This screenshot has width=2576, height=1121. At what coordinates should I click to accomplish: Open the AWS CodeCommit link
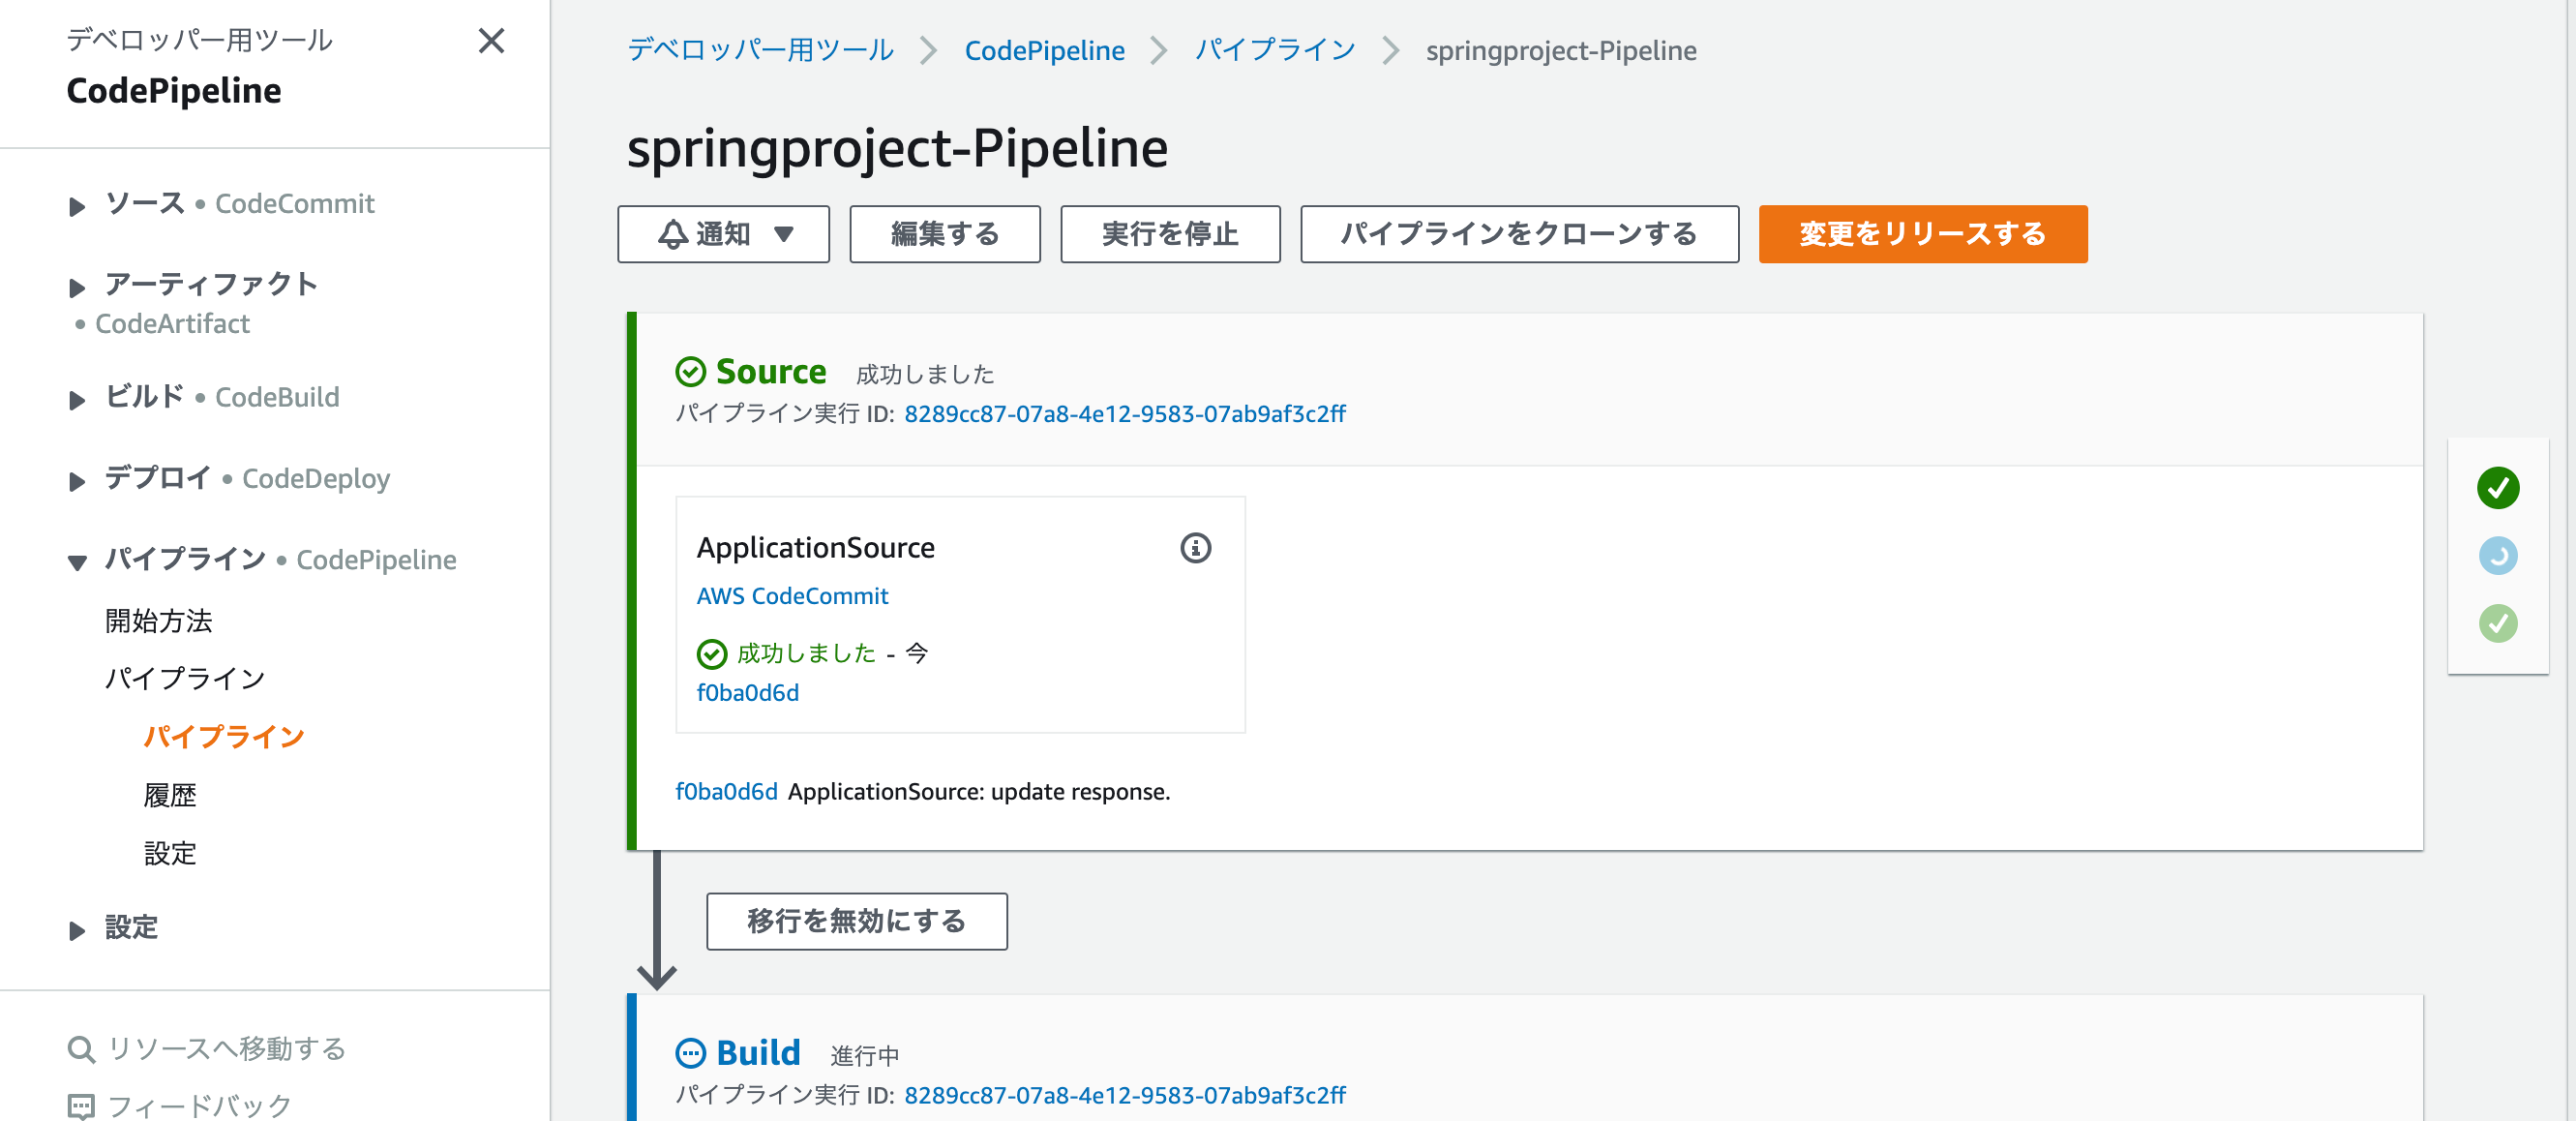coord(792,596)
